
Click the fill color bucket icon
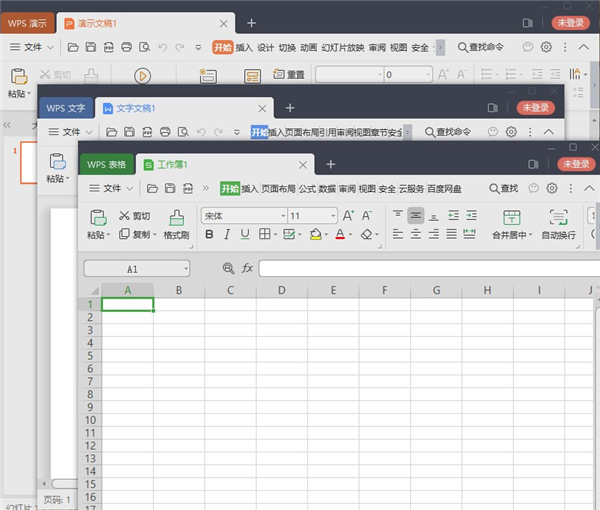coord(316,234)
